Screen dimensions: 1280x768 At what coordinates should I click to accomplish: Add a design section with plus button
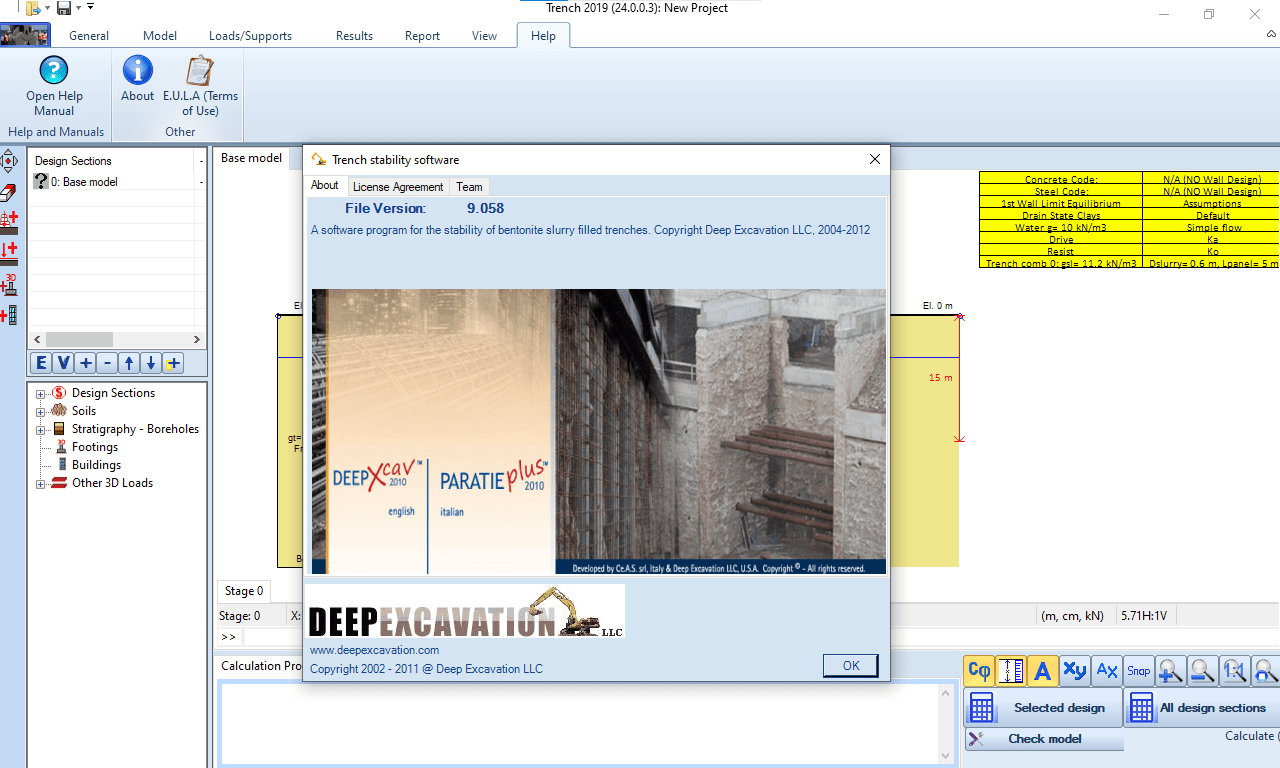click(85, 363)
